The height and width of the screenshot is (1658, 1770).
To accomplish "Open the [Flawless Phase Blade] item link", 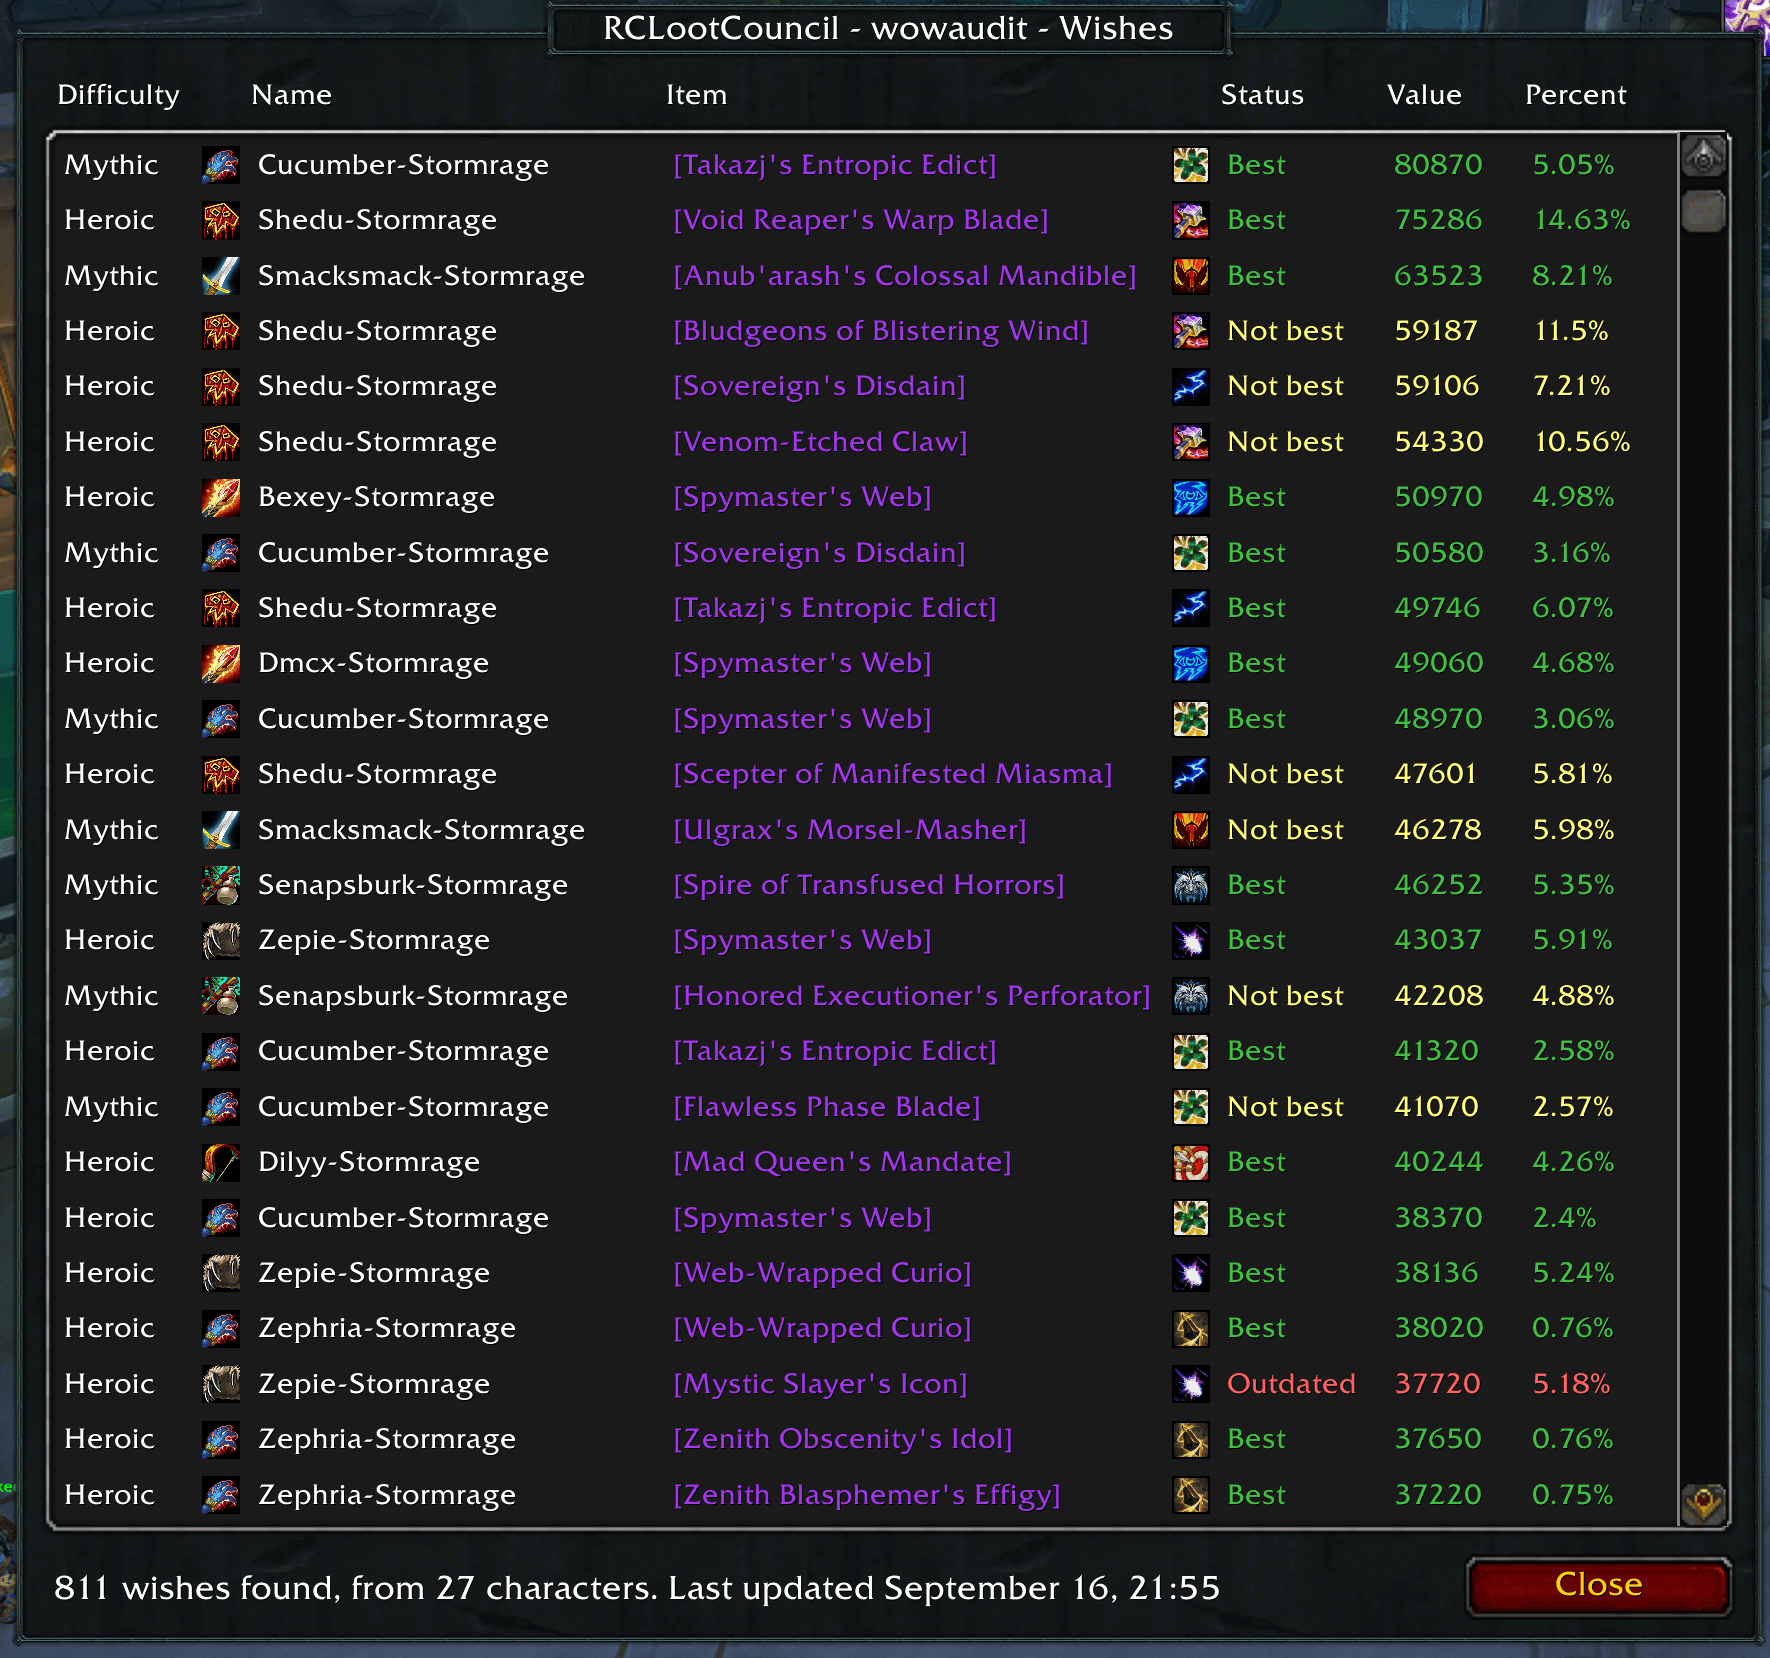I will [826, 1107].
